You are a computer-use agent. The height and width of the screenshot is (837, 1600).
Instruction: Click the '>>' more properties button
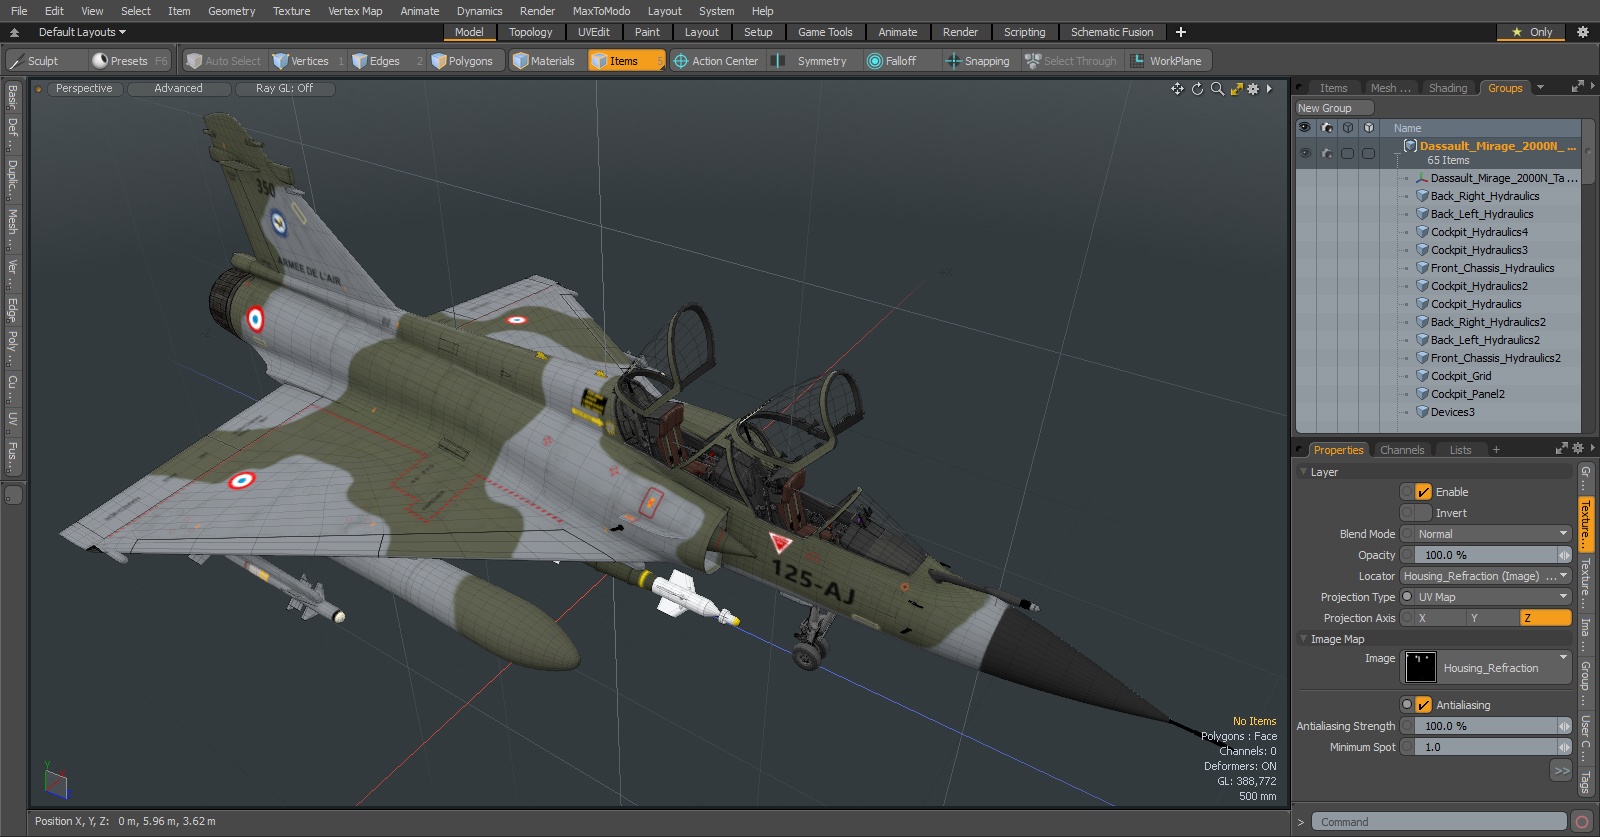[1562, 770]
